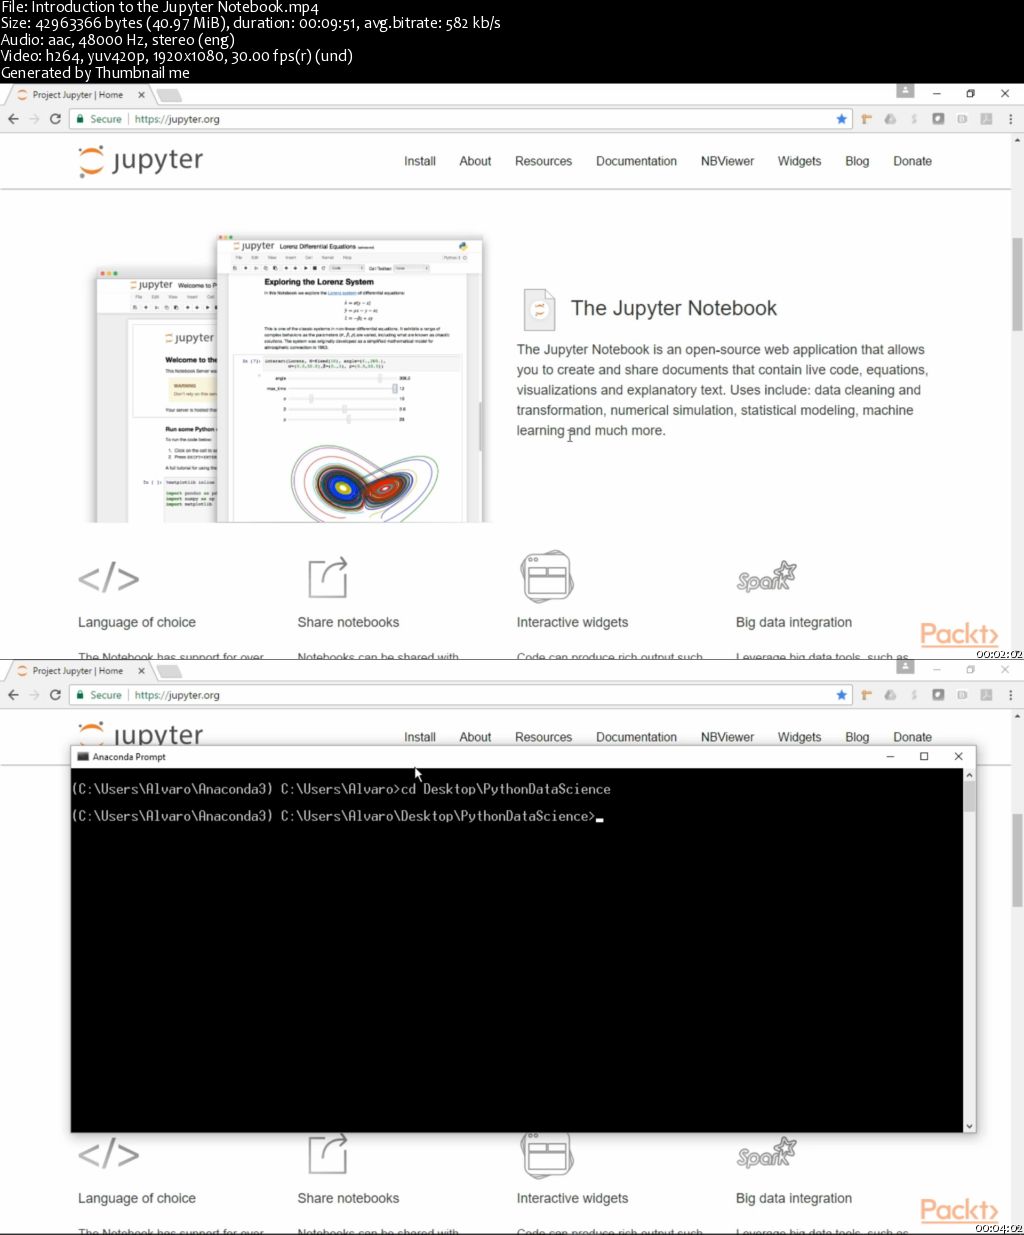This screenshot has width=1024, height=1235.
Task: Resources link on page behind Anaconda Prompt
Action: [544, 737]
